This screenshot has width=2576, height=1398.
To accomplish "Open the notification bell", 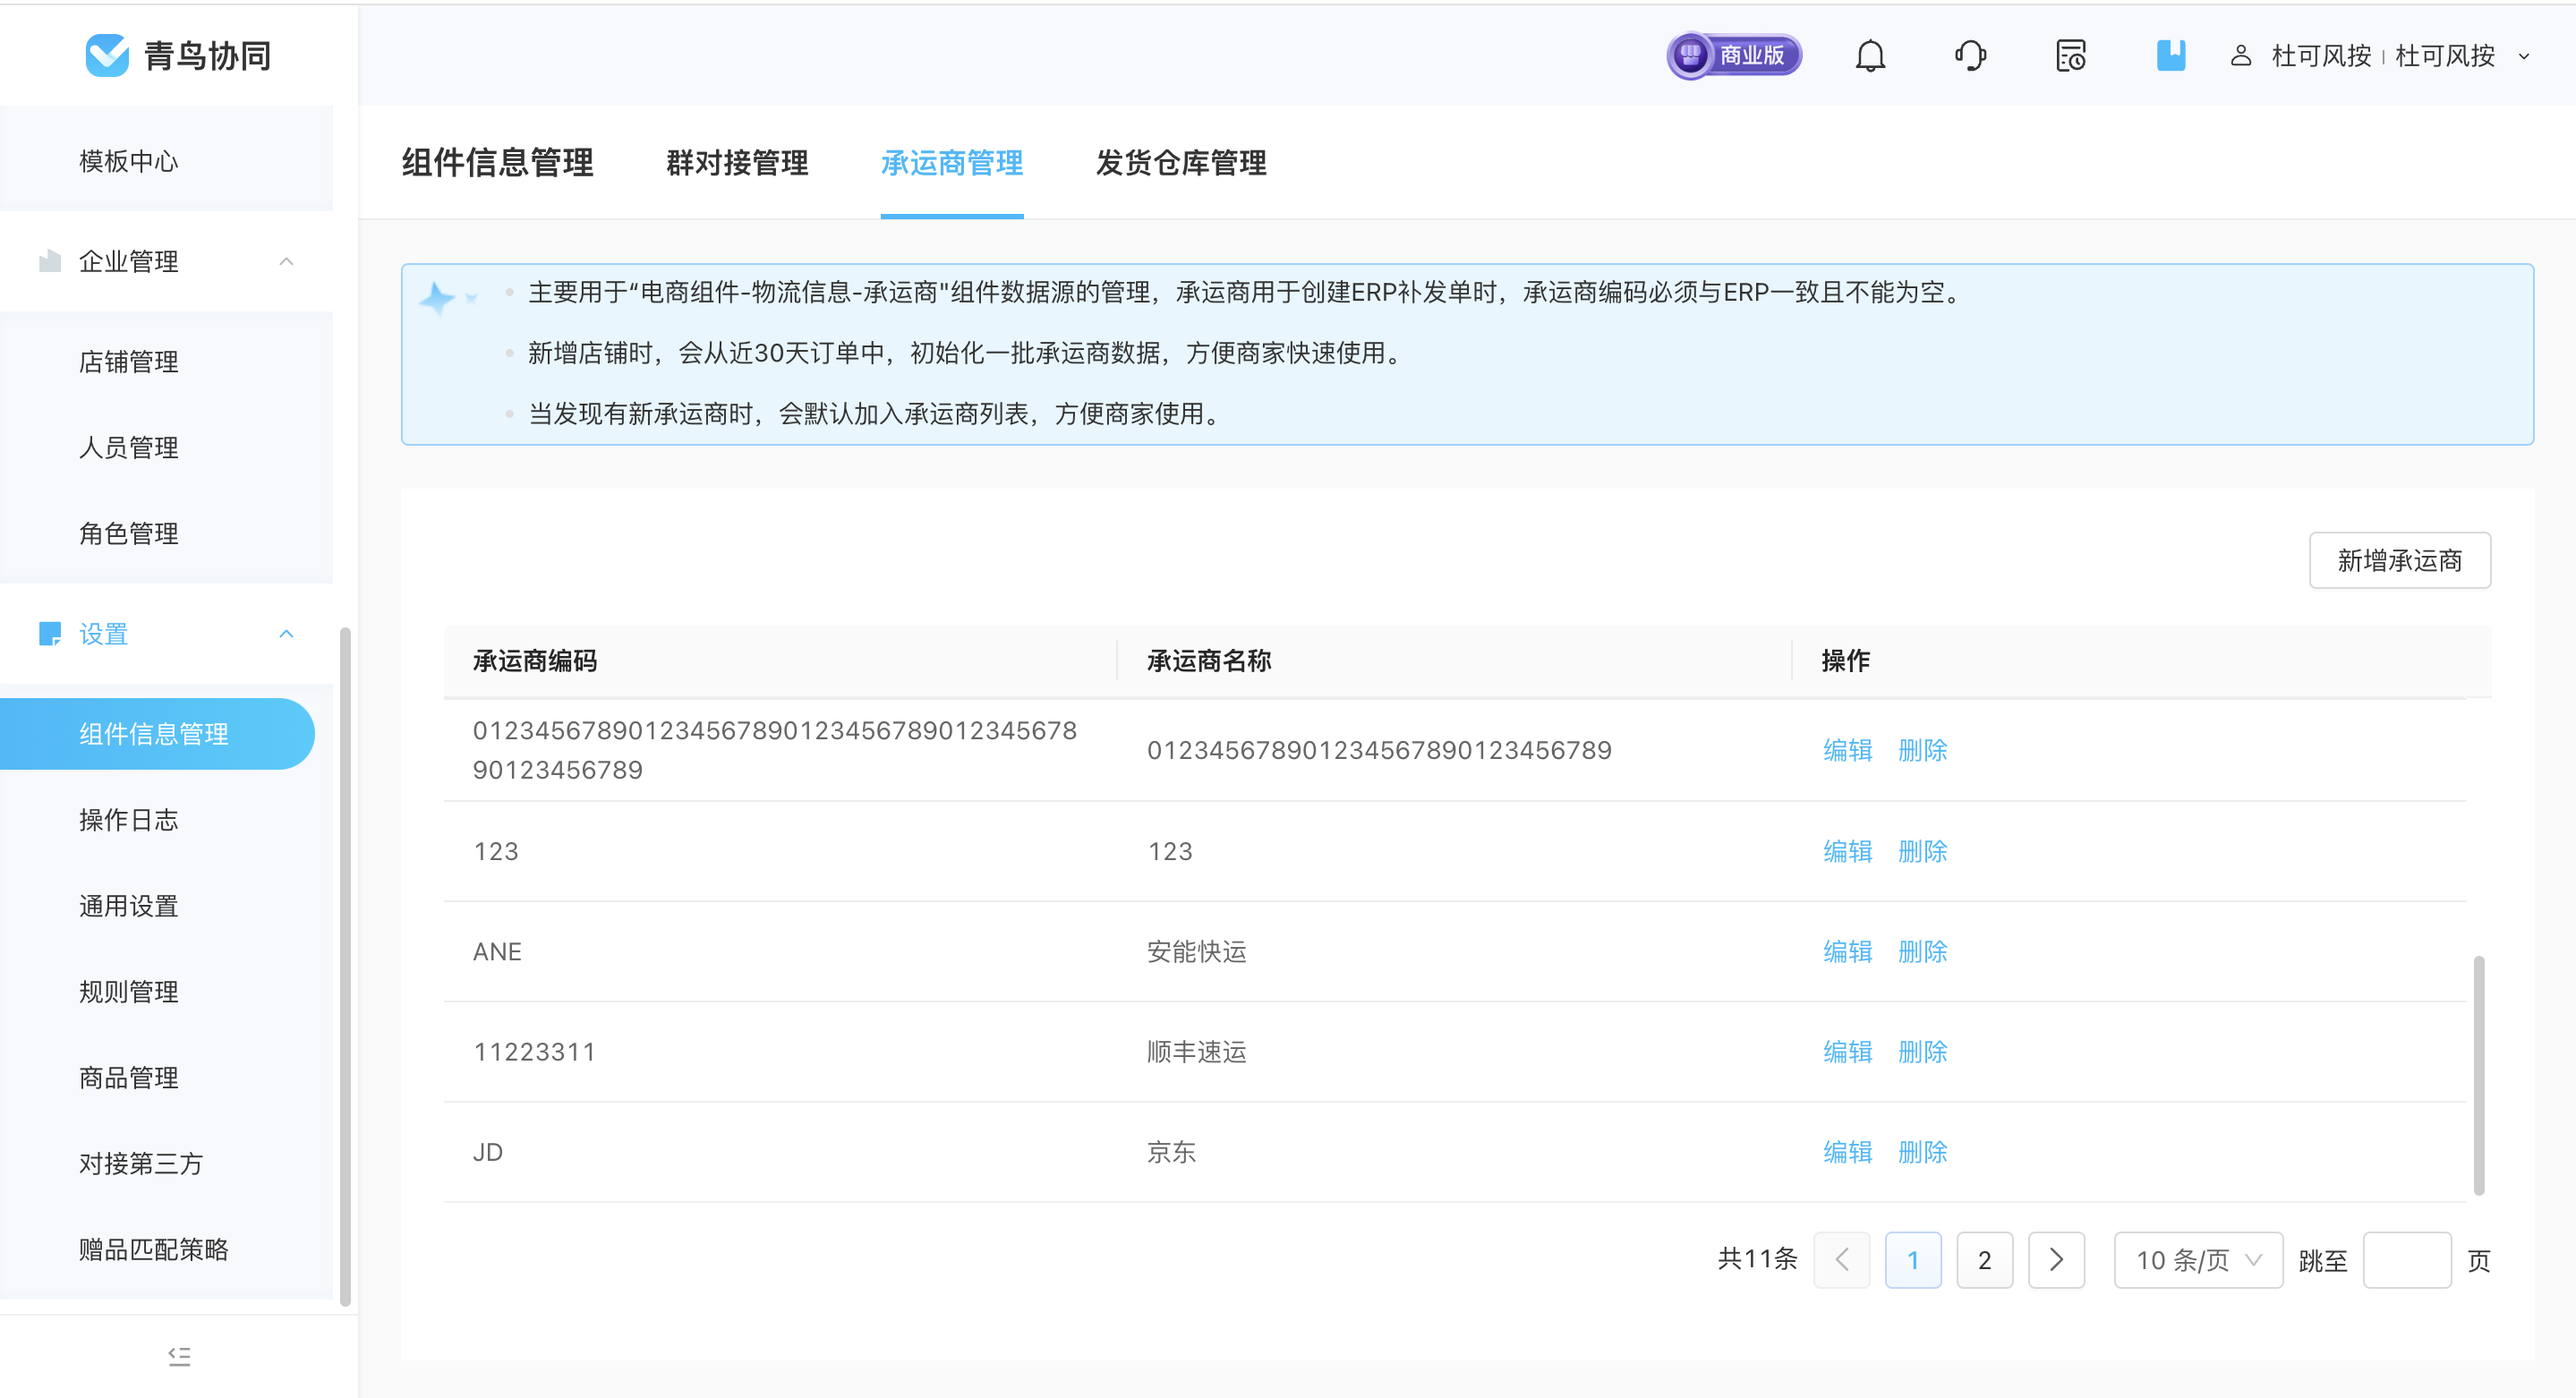I will 1870,55.
